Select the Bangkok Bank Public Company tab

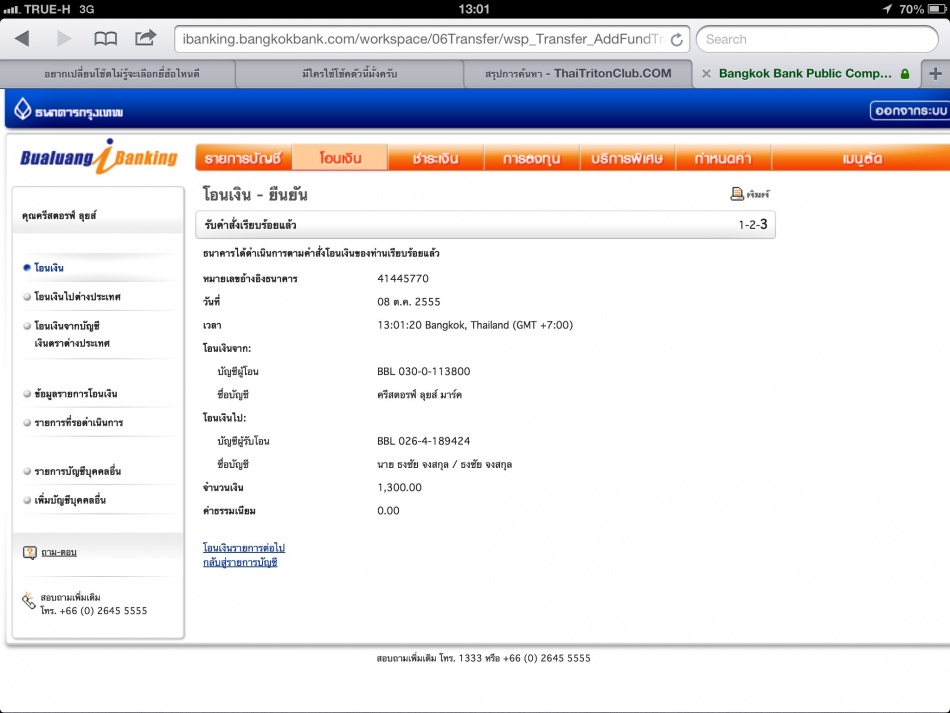[805, 74]
